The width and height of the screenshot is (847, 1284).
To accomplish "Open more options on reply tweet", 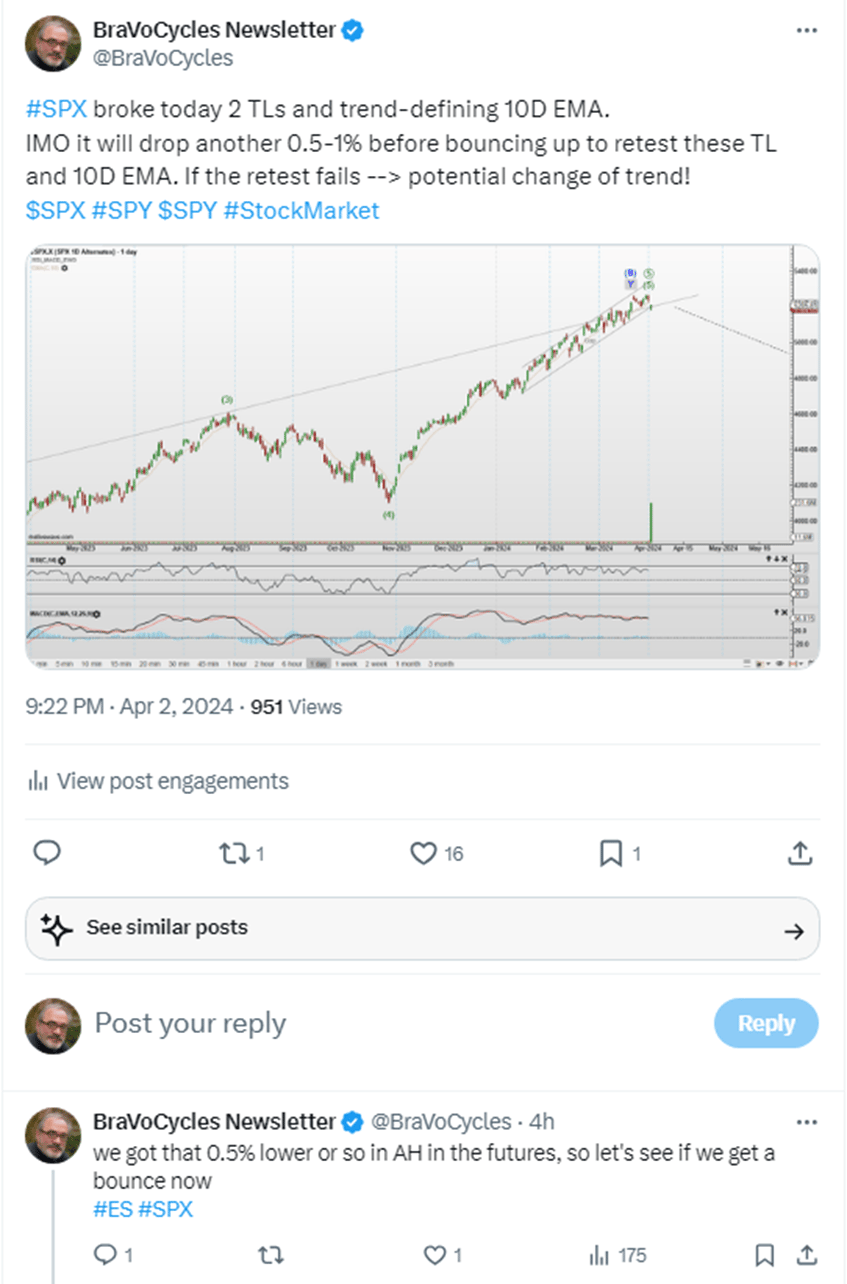I will pyautogui.click(x=806, y=1120).
